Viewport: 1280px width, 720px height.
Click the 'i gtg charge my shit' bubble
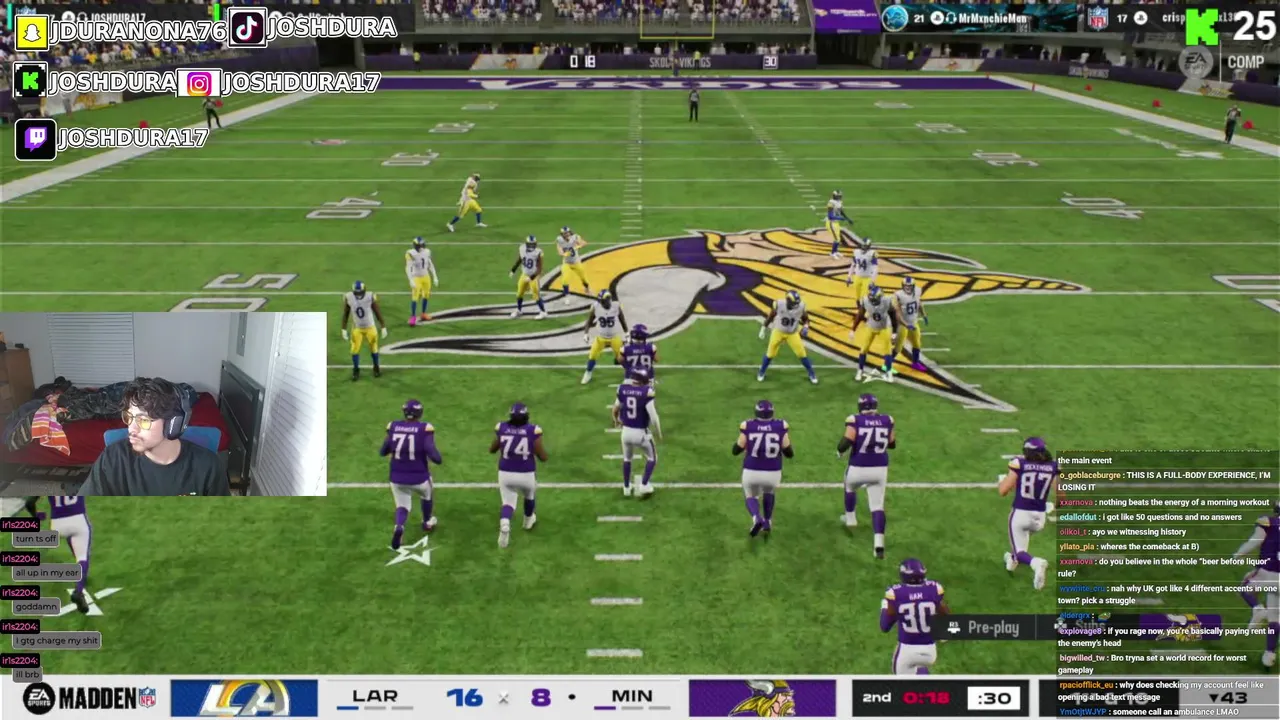coord(55,641)
